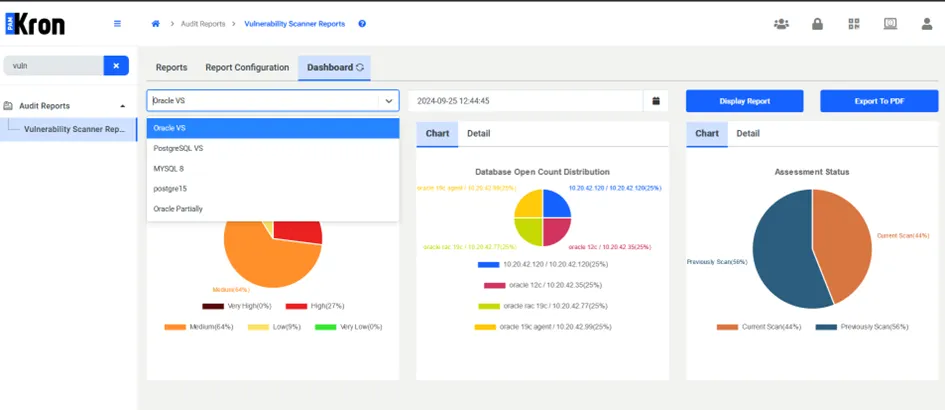Image resolution: width=945 pixels, height=410 pixels.
Task: Select Detail tab in Assessment Status panel
Action: (x=748, y=134)
